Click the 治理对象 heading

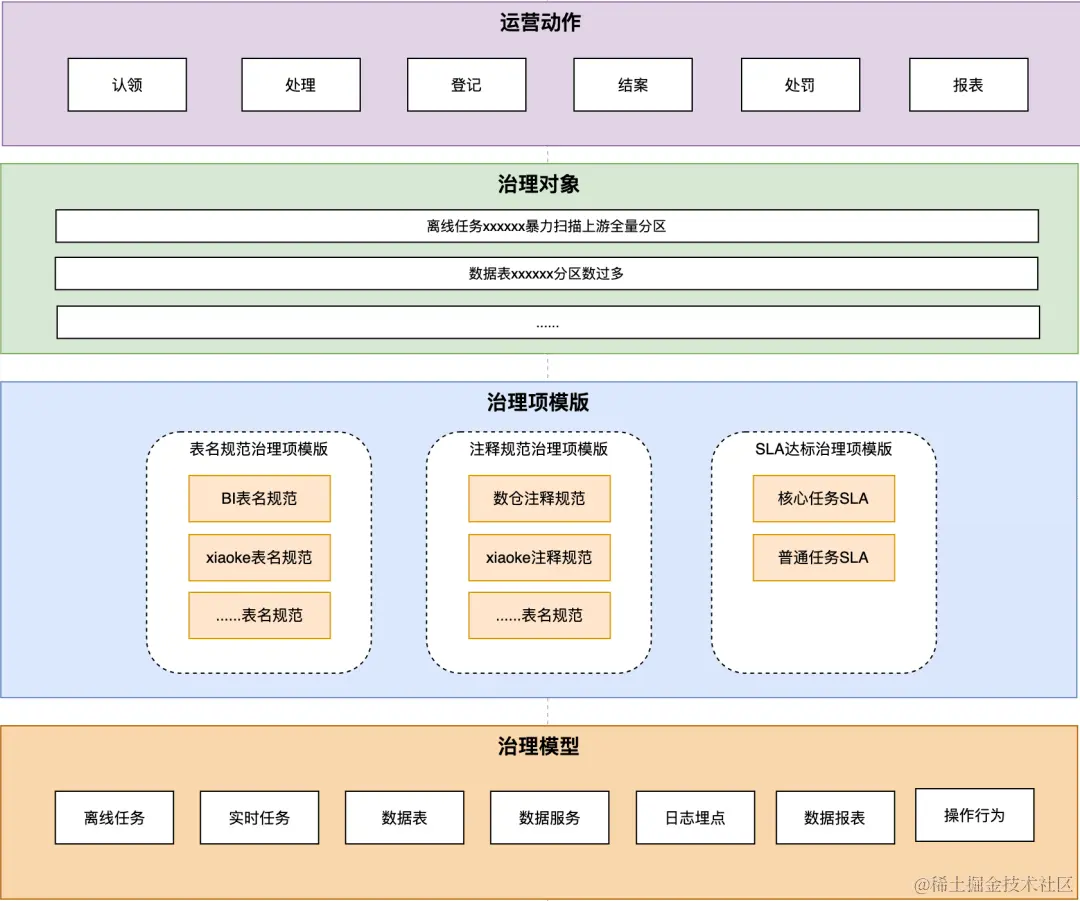pyautogui.click(x=539, y=184)
